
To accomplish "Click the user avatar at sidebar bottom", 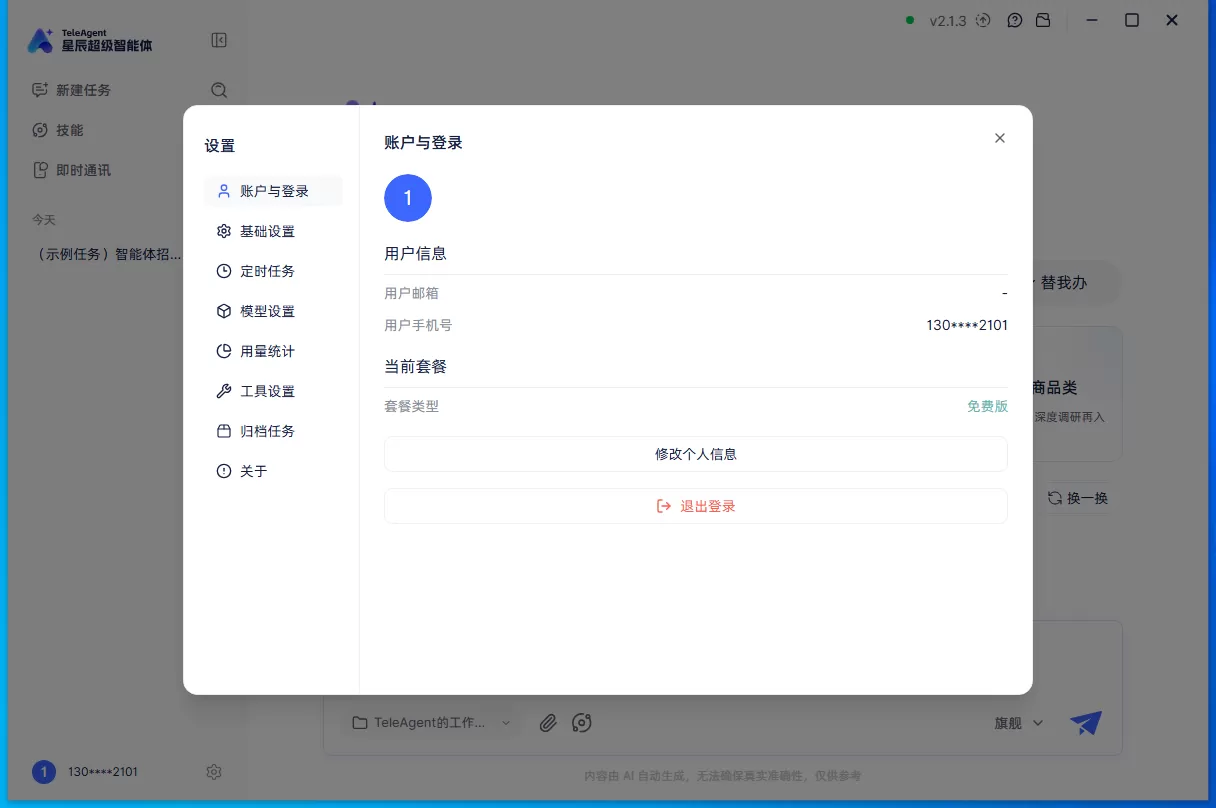I will [44, 772].
